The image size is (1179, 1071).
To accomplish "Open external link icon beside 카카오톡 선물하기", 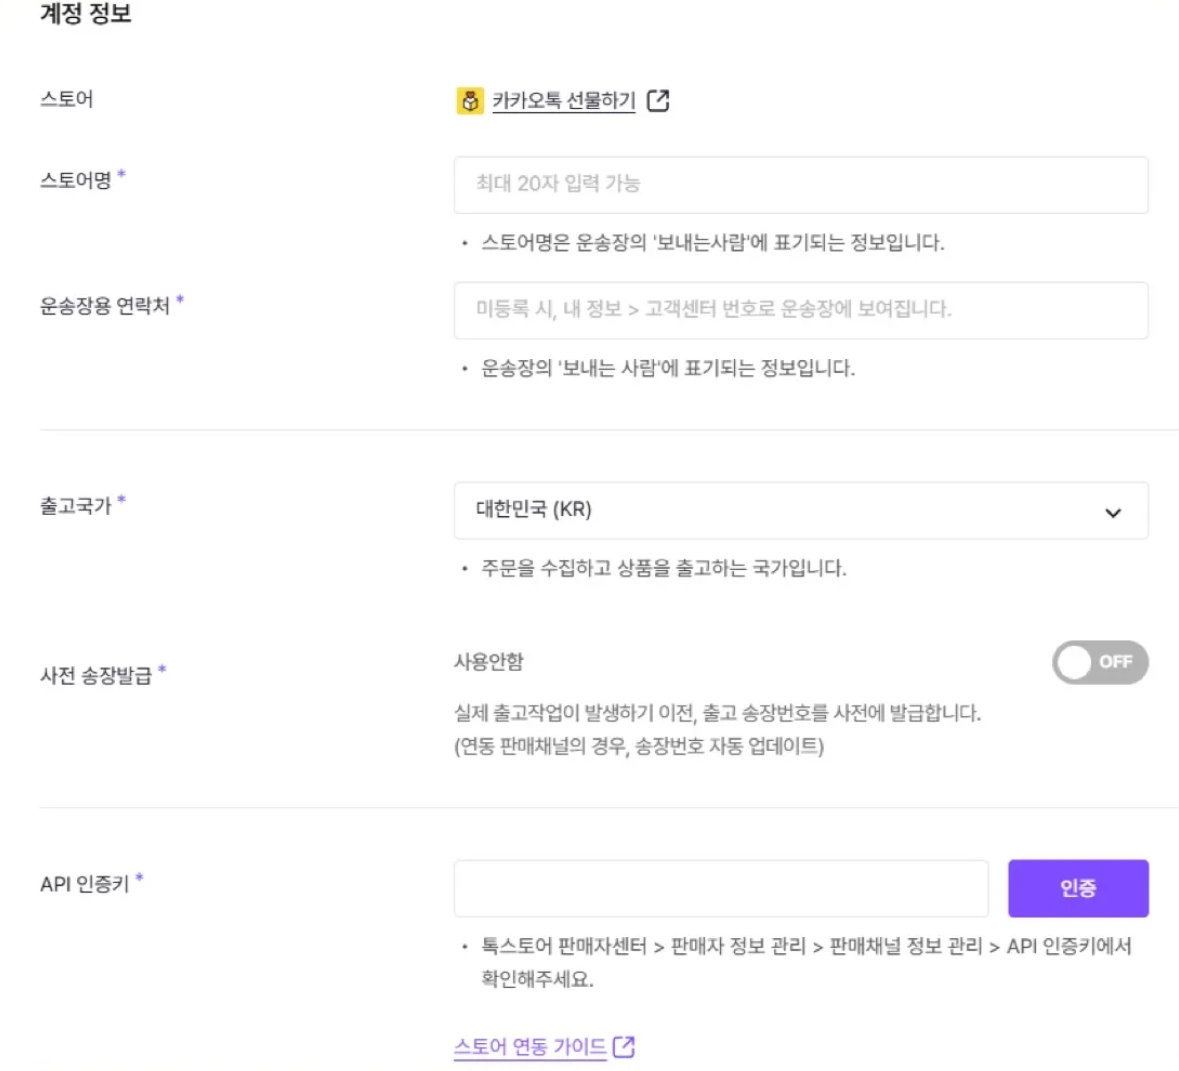I will pyautogui.click(x=658, y=101).
